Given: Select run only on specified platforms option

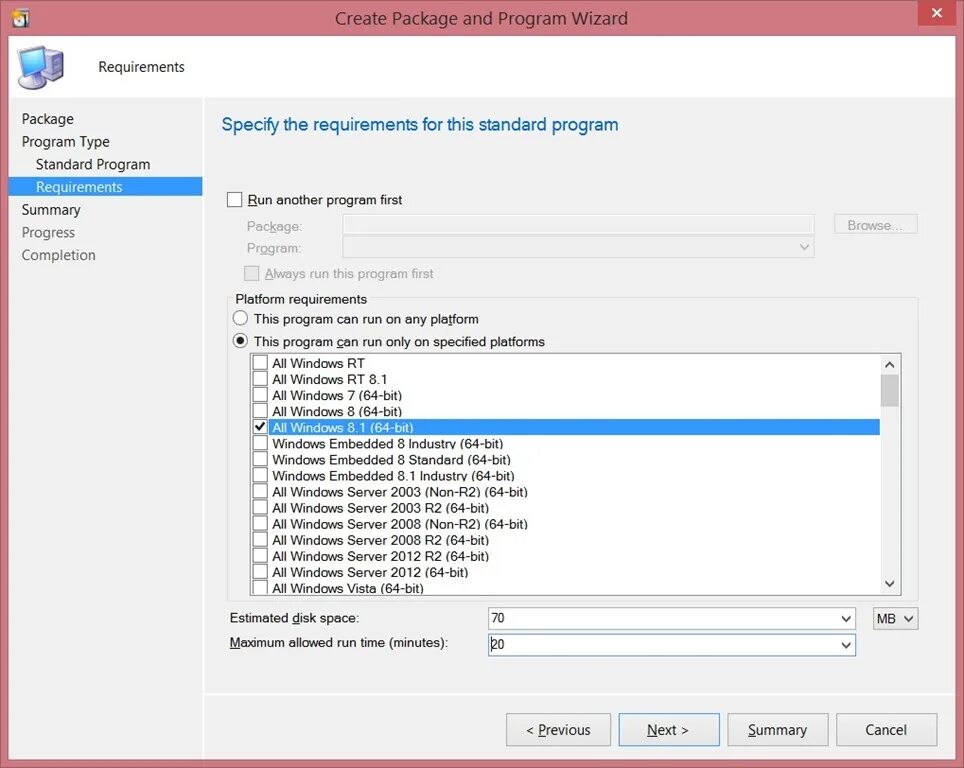Looking at the screenshot, I should (240, 341).
